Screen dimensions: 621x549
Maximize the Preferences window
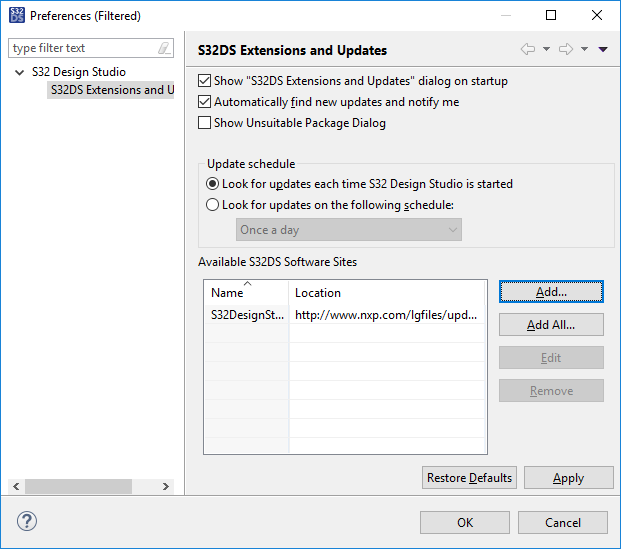551,15
